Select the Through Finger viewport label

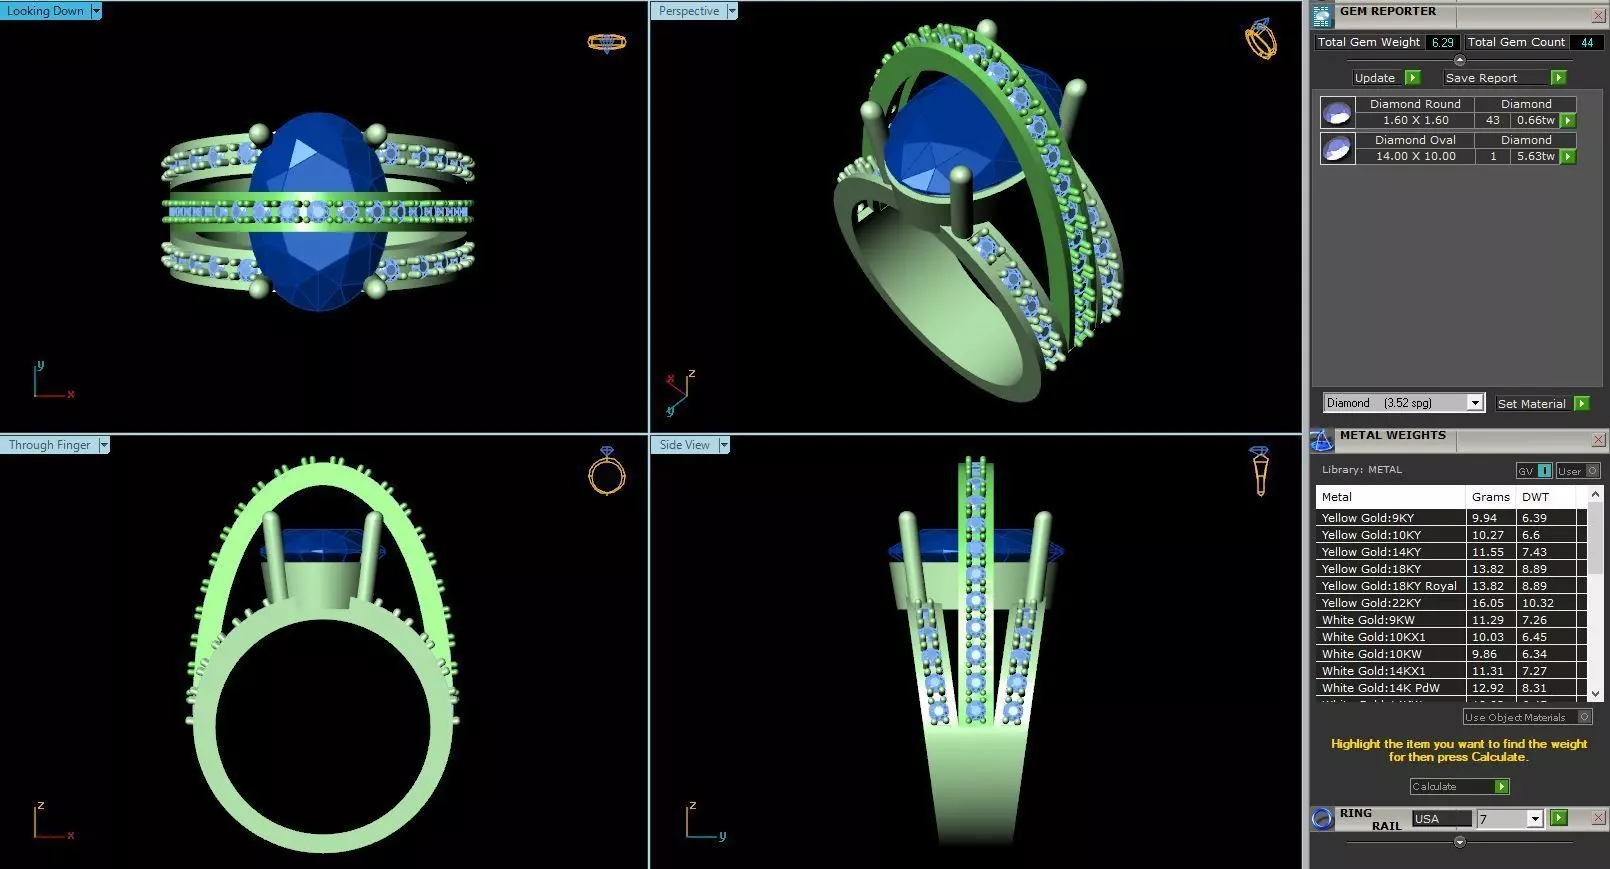click(49, 445)
